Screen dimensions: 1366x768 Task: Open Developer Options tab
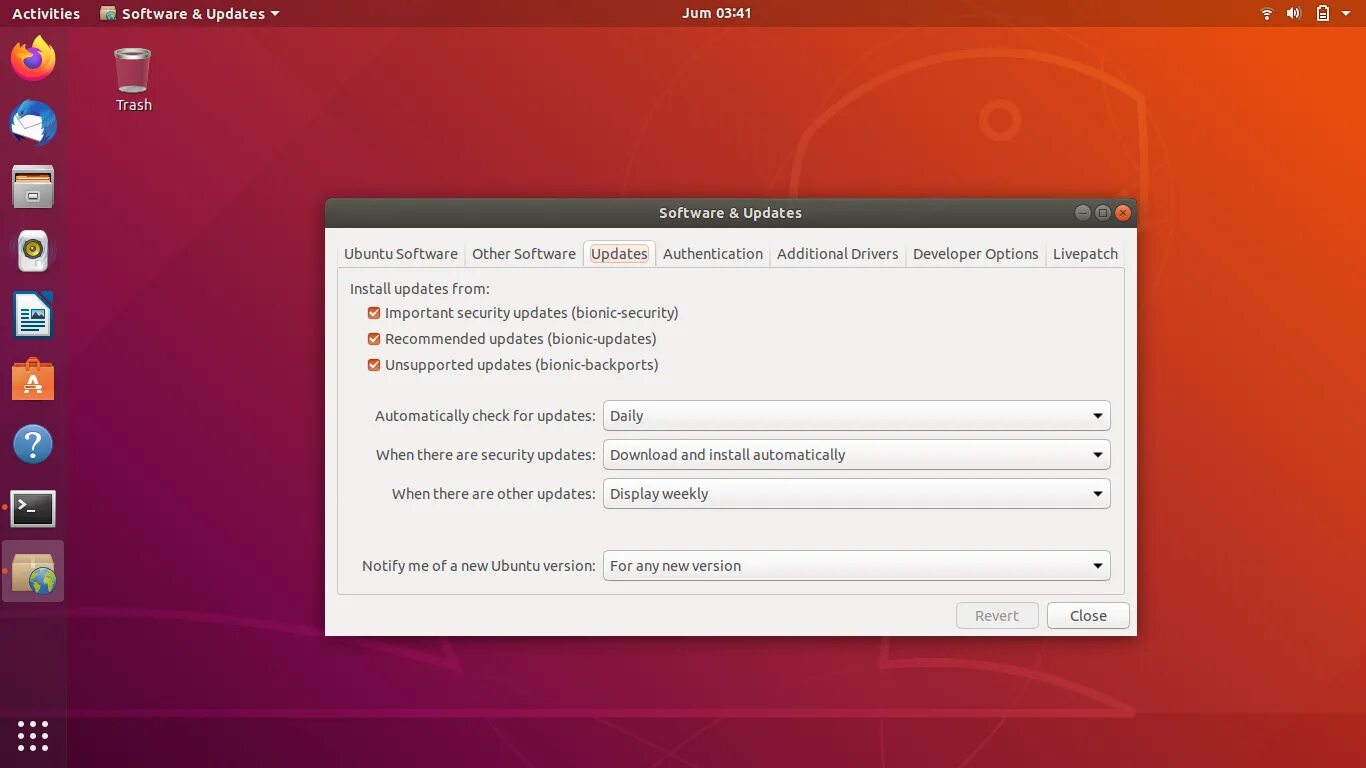[976, 254]
